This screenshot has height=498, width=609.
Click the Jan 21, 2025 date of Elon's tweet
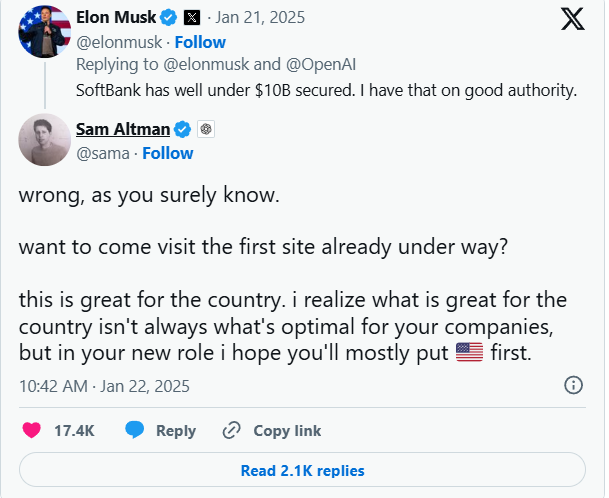pos(260,17)
